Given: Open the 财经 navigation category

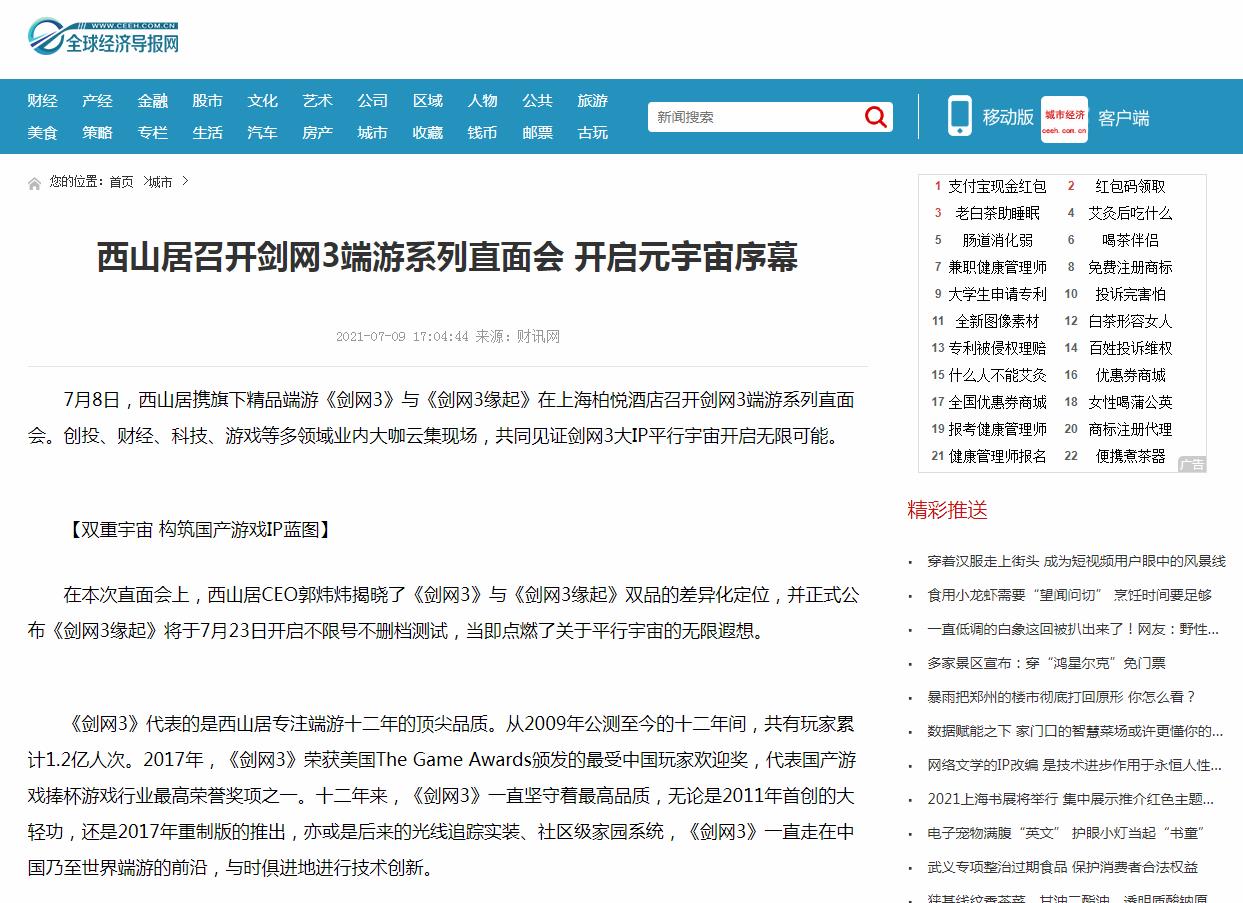Looking at the screenshot, I should [42, 101].
